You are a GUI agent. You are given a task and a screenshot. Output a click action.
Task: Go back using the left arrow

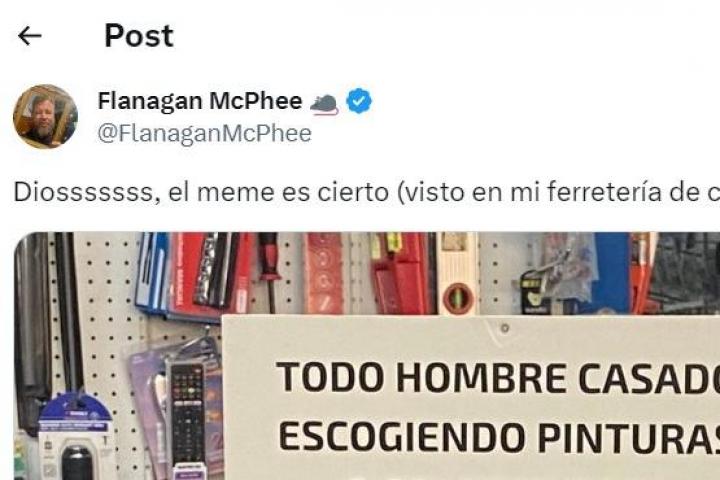point(30,36)
